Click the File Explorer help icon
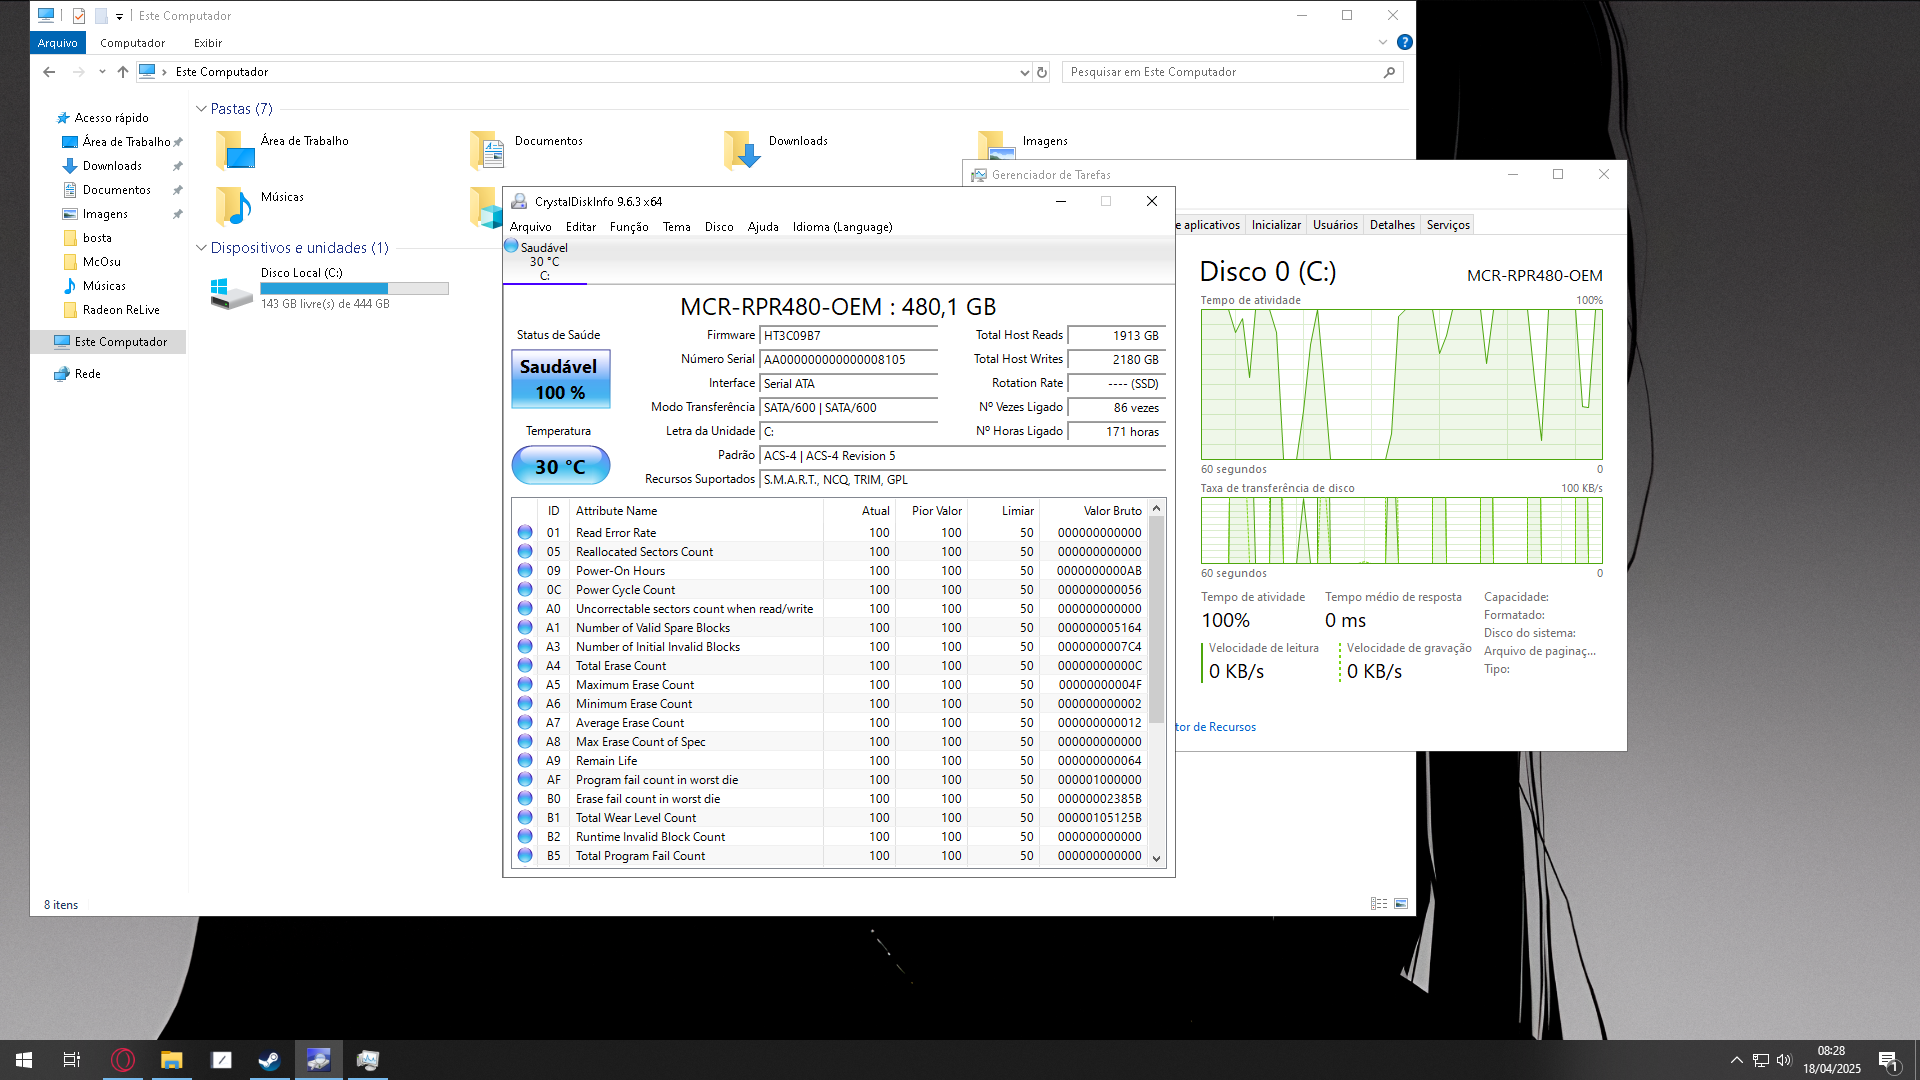Viewport: 1920px width, 1080px height. point(1404,42)
